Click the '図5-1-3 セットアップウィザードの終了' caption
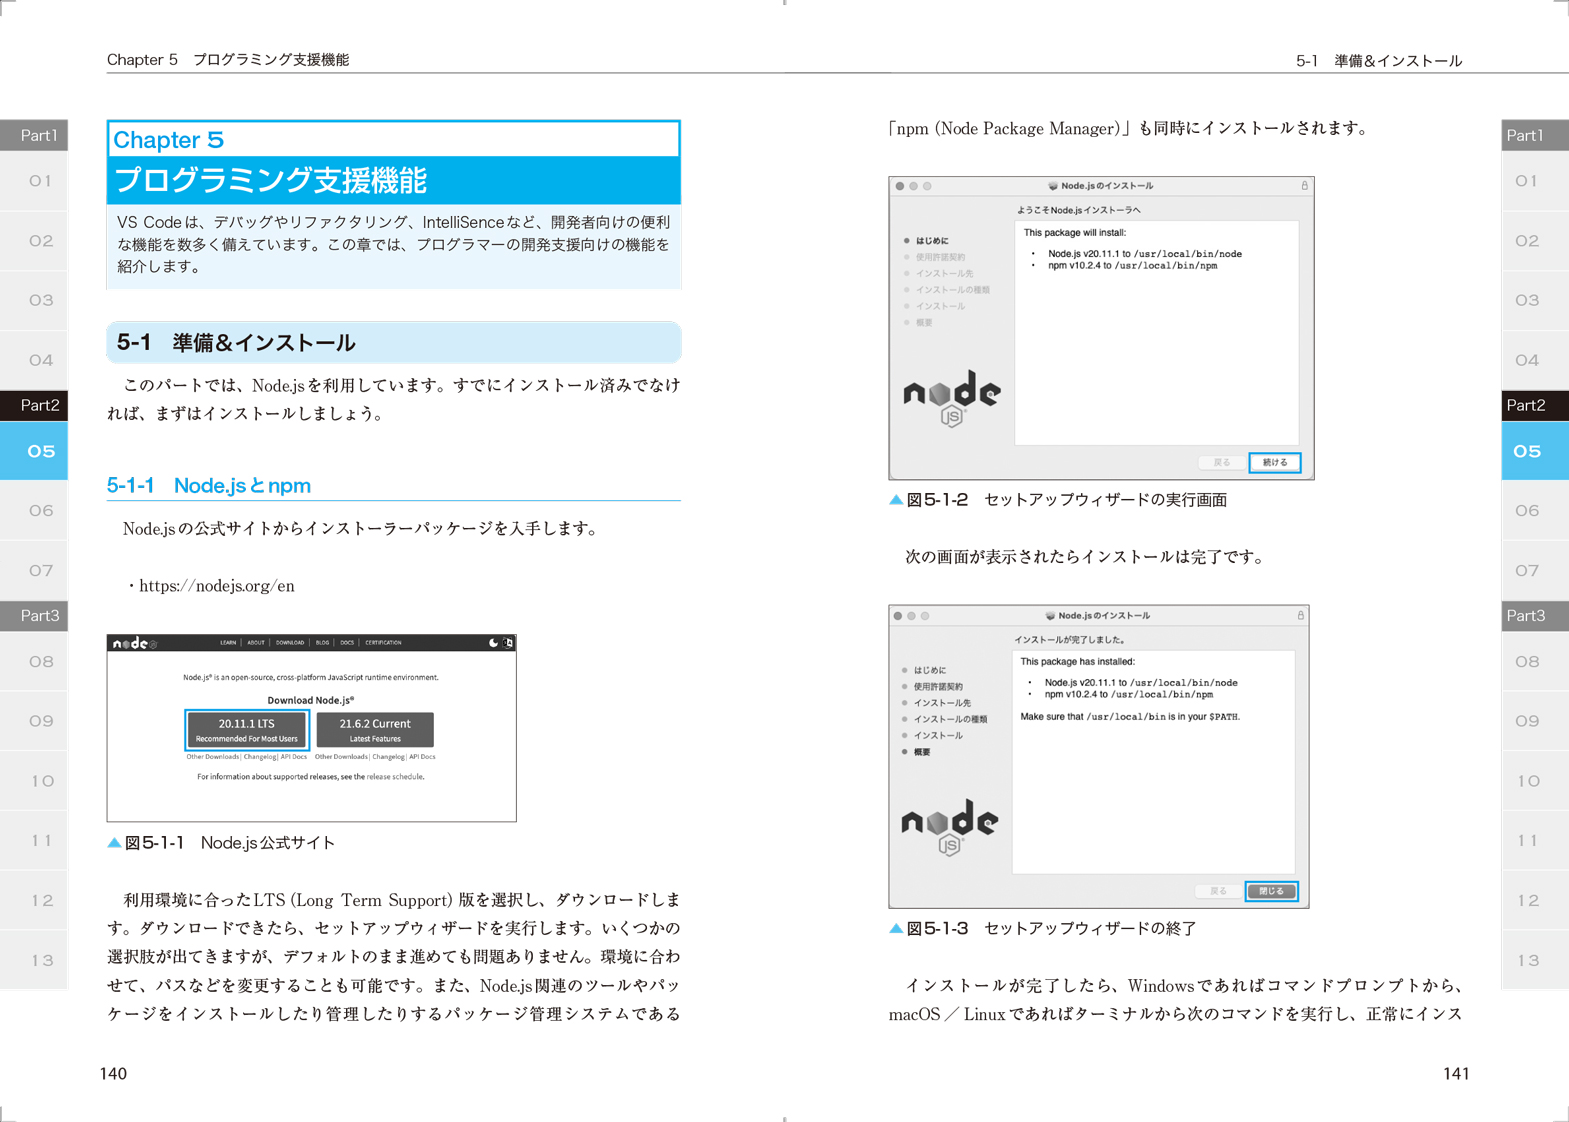The width and height of the screenshot is (1569, 1122). 1043,929
